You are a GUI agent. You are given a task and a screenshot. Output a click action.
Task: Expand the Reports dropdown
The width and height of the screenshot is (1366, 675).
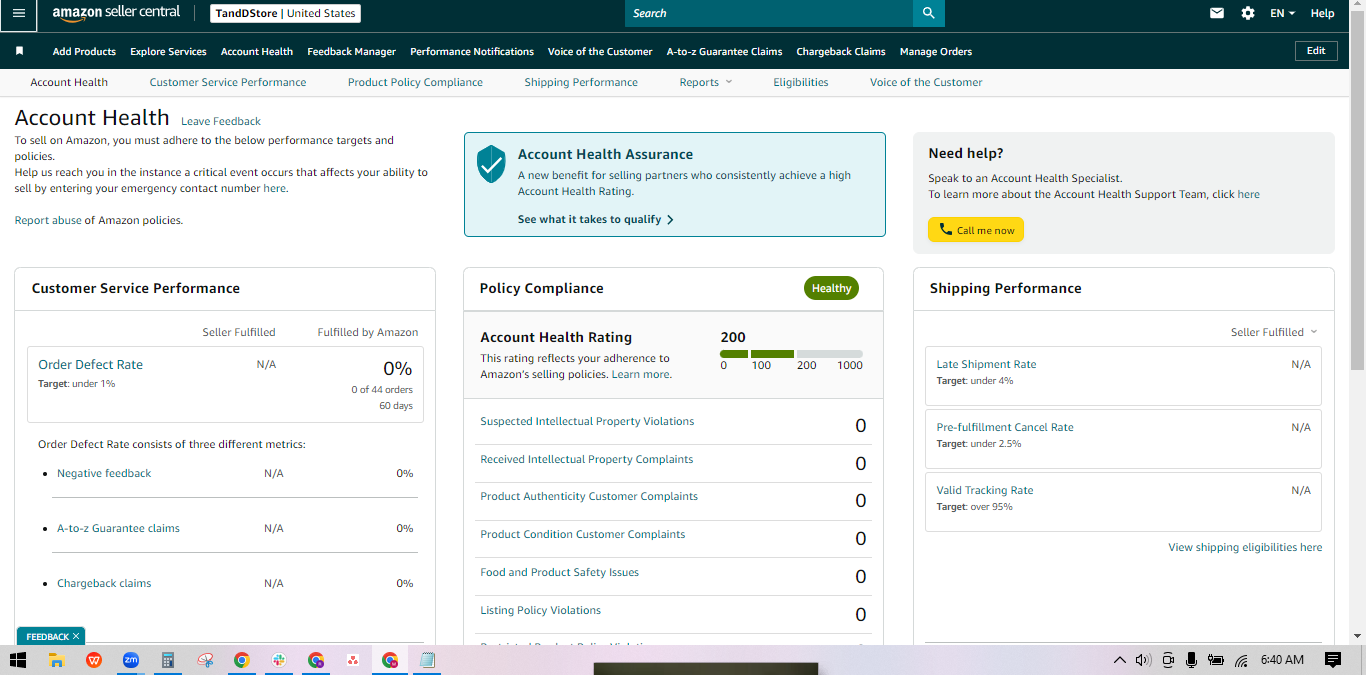[705, 82]
